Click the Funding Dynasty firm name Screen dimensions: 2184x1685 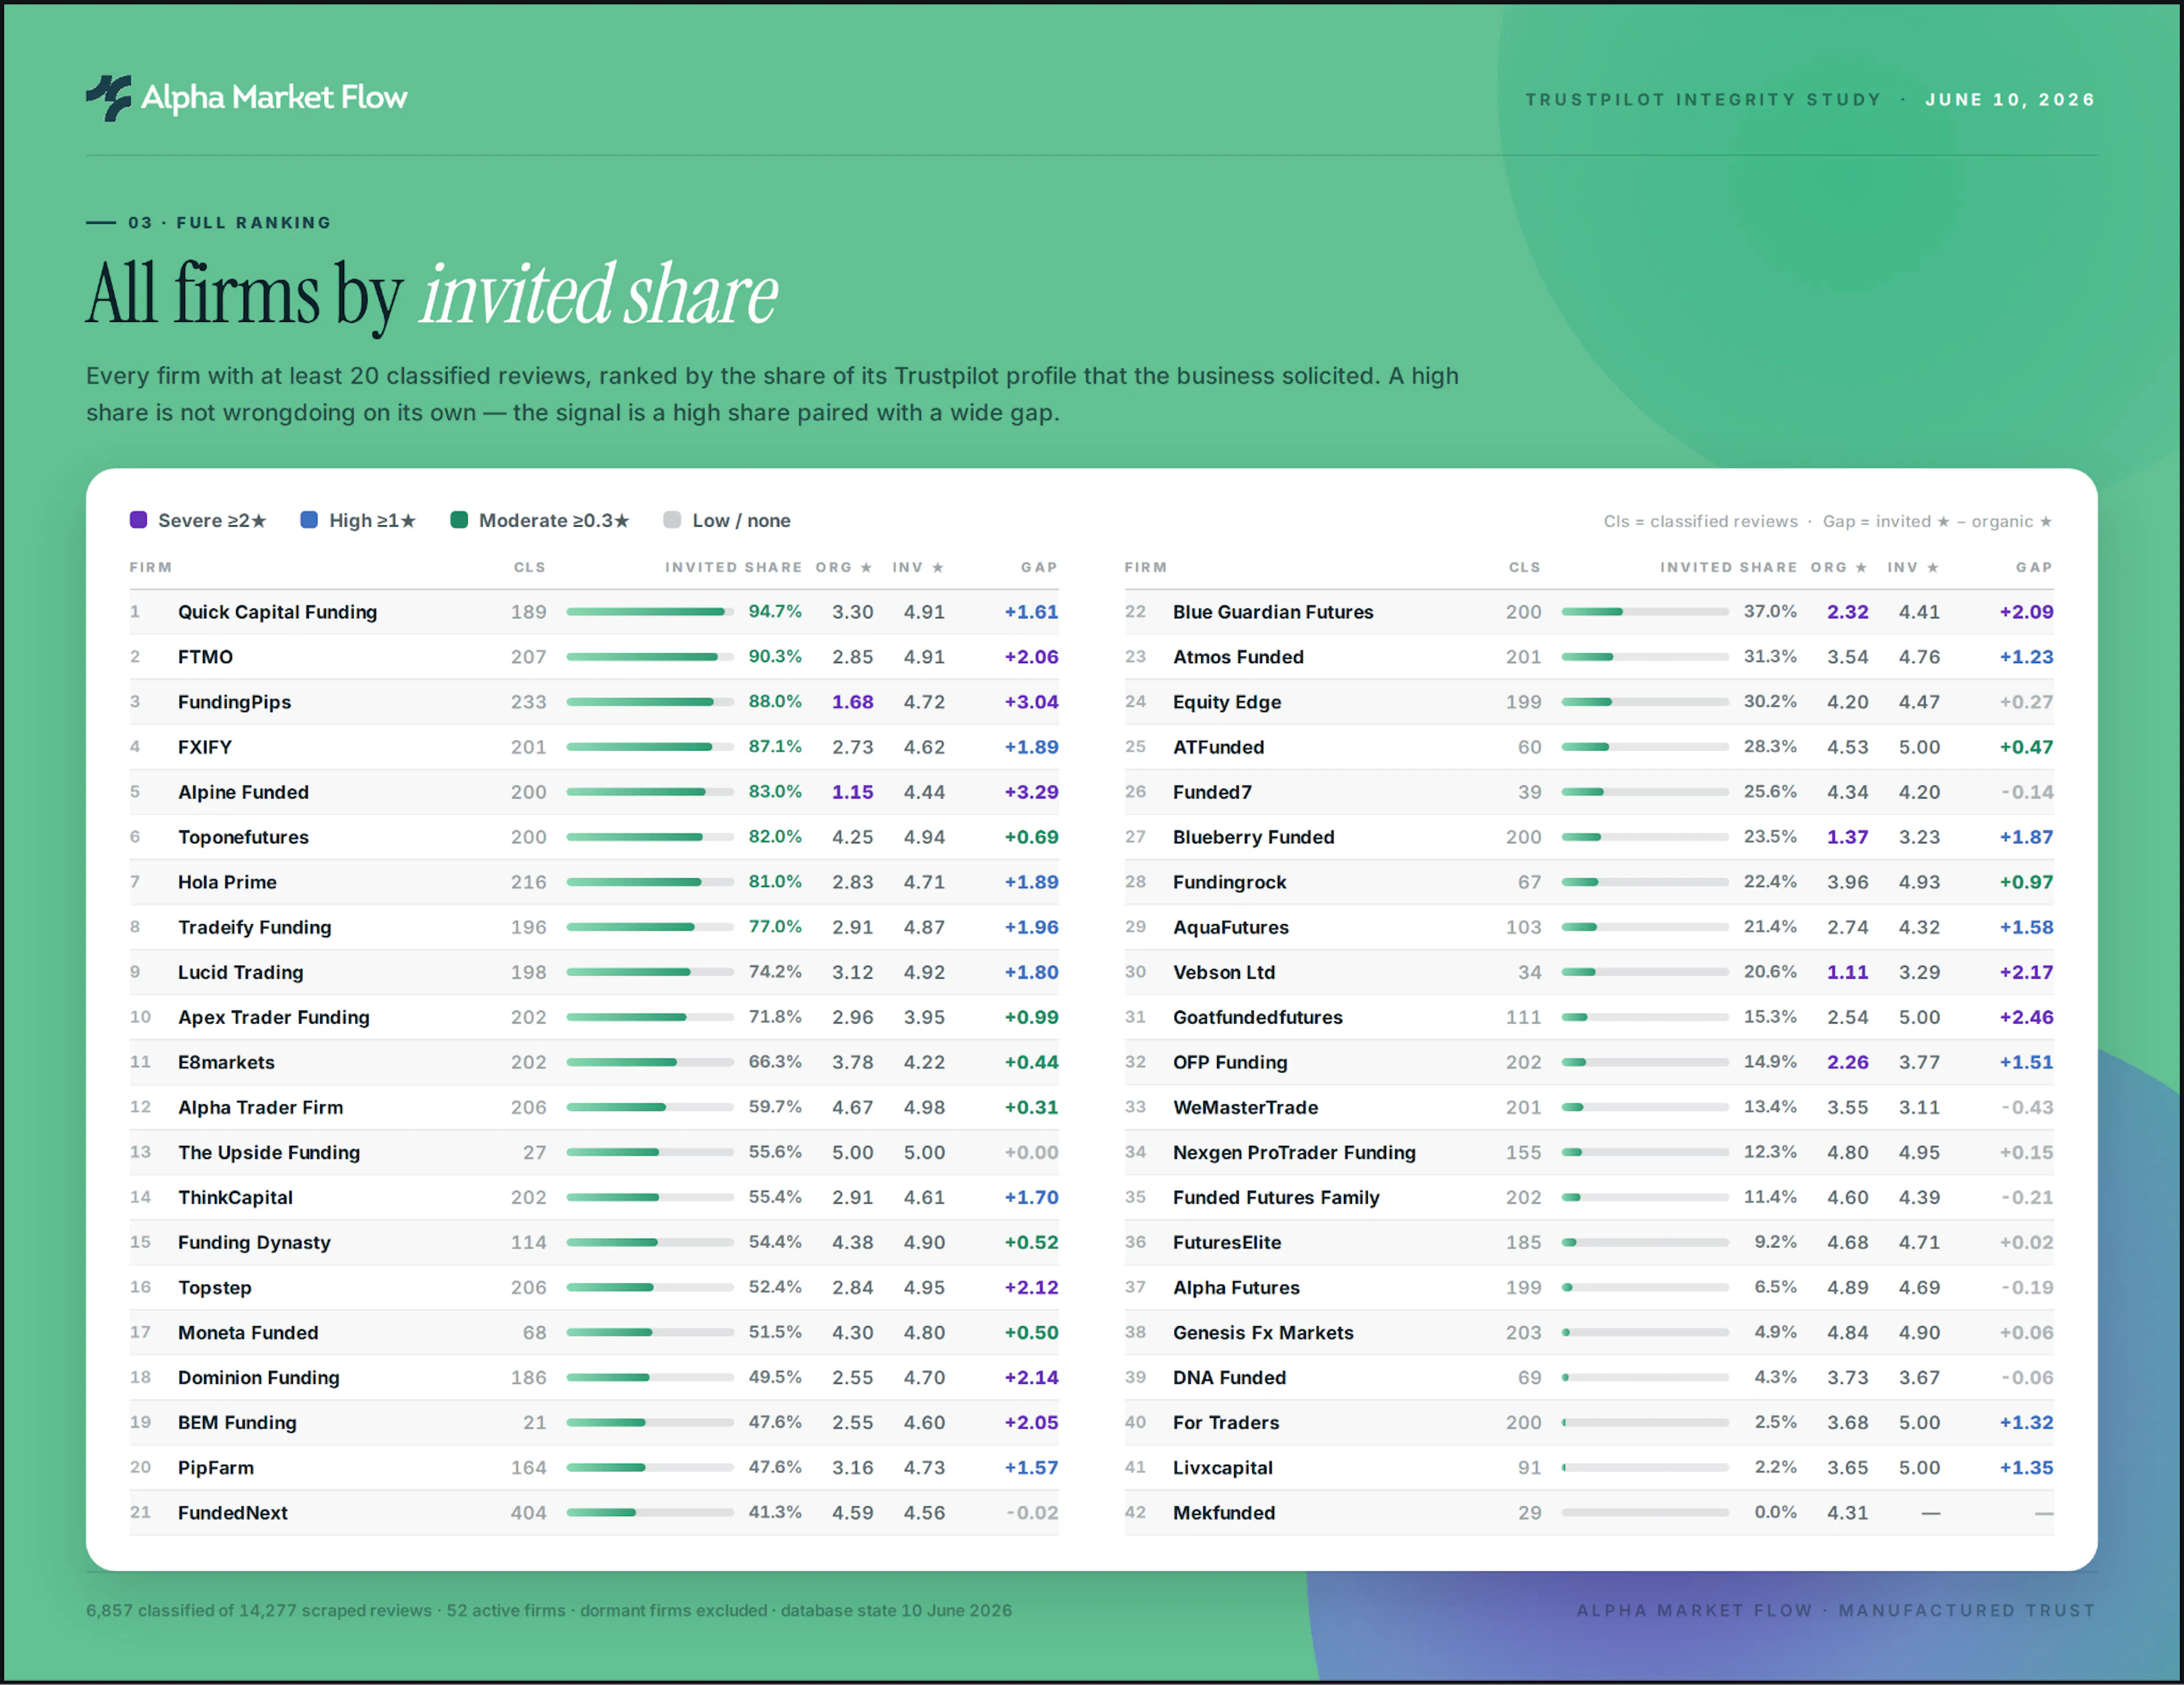pyautogui.click(x=254, y=1242)
